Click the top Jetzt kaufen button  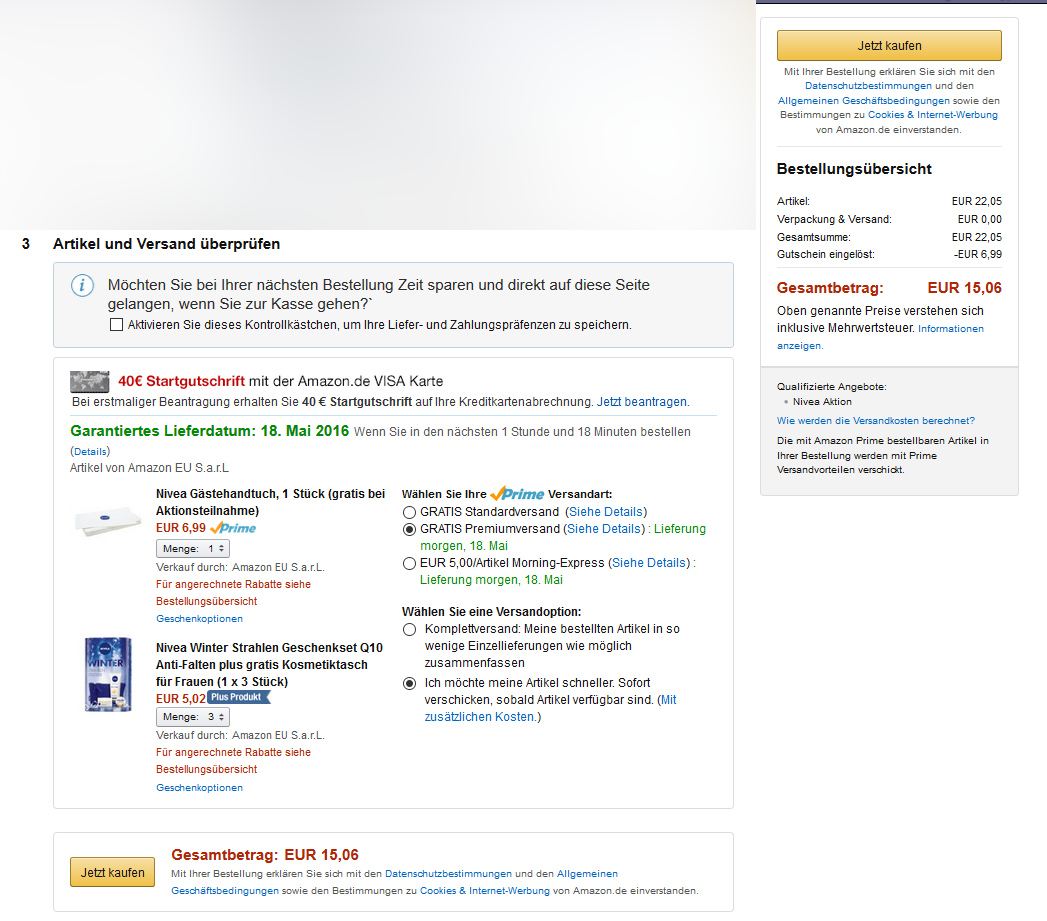(889, 45)
